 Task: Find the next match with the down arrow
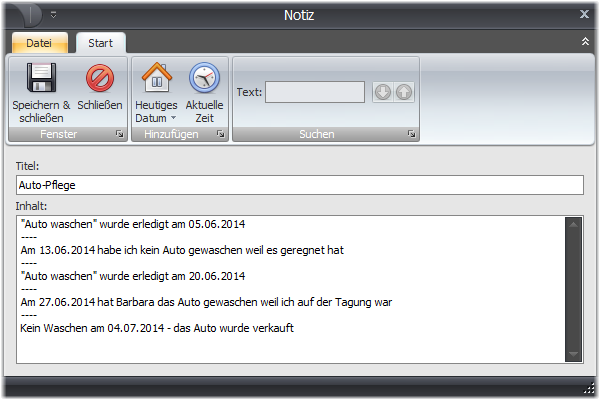point(383,92)
